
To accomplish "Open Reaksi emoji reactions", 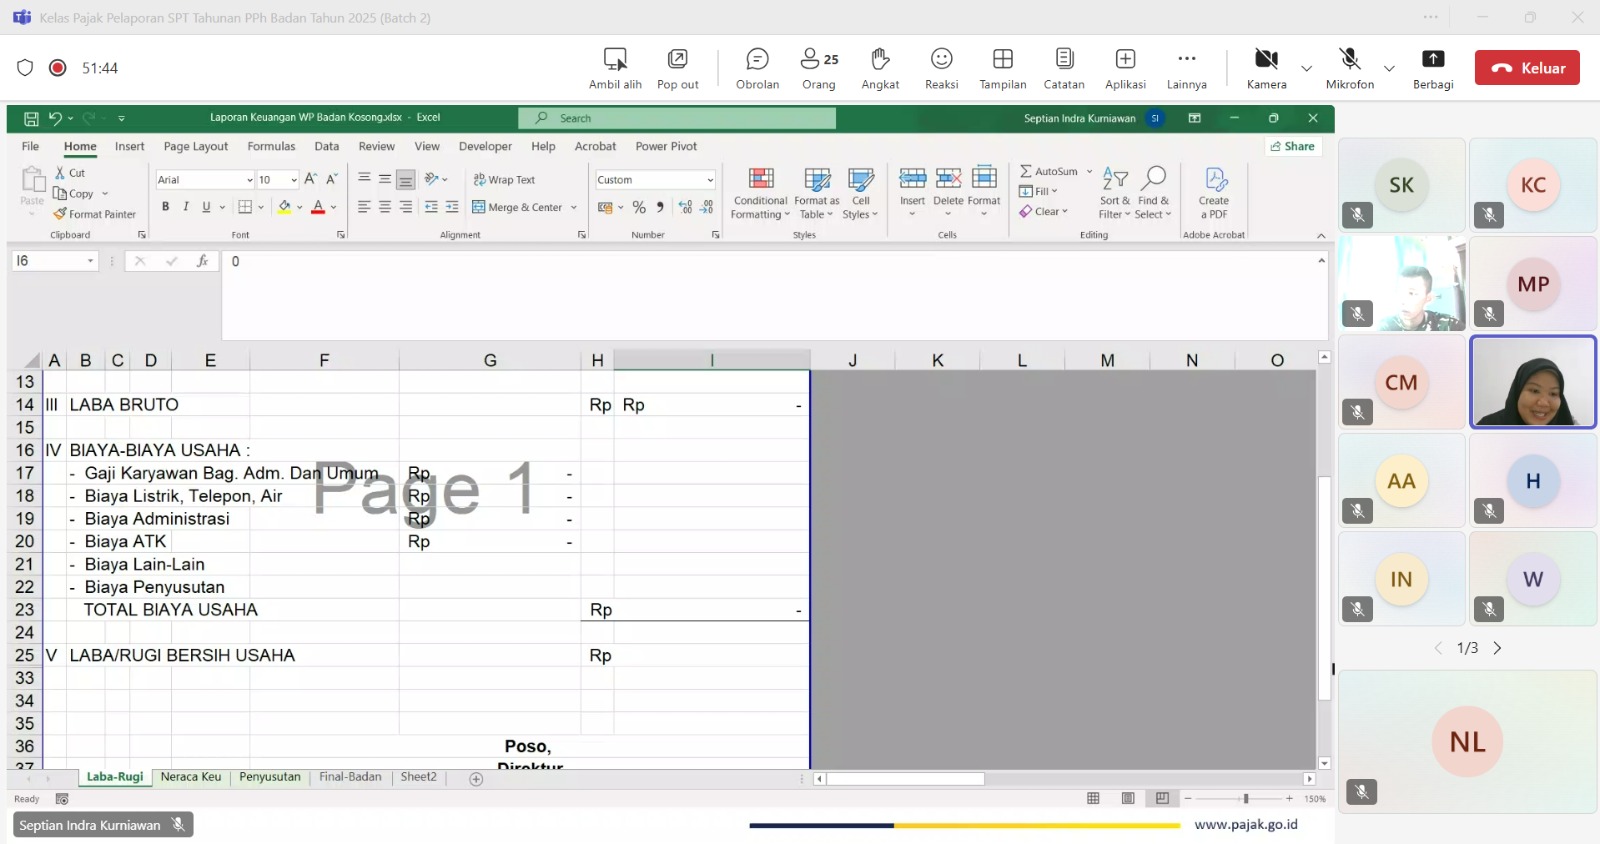I will point(941,68).
